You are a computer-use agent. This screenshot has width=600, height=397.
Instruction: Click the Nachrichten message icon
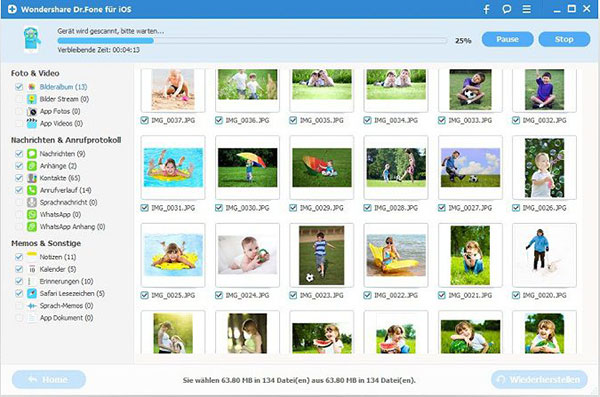coord(32,154)
